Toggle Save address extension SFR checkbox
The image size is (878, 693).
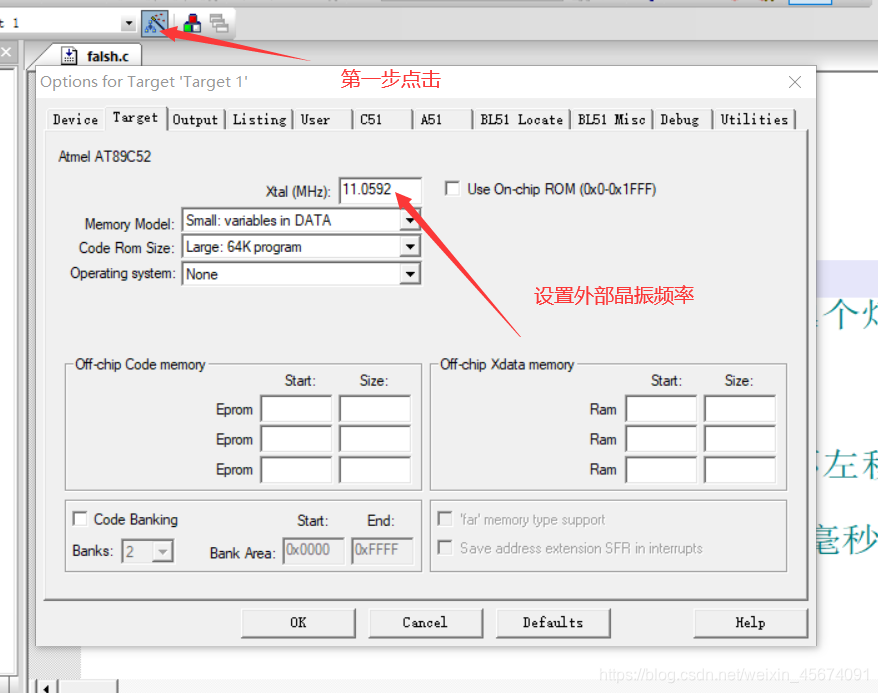[445, 547]
